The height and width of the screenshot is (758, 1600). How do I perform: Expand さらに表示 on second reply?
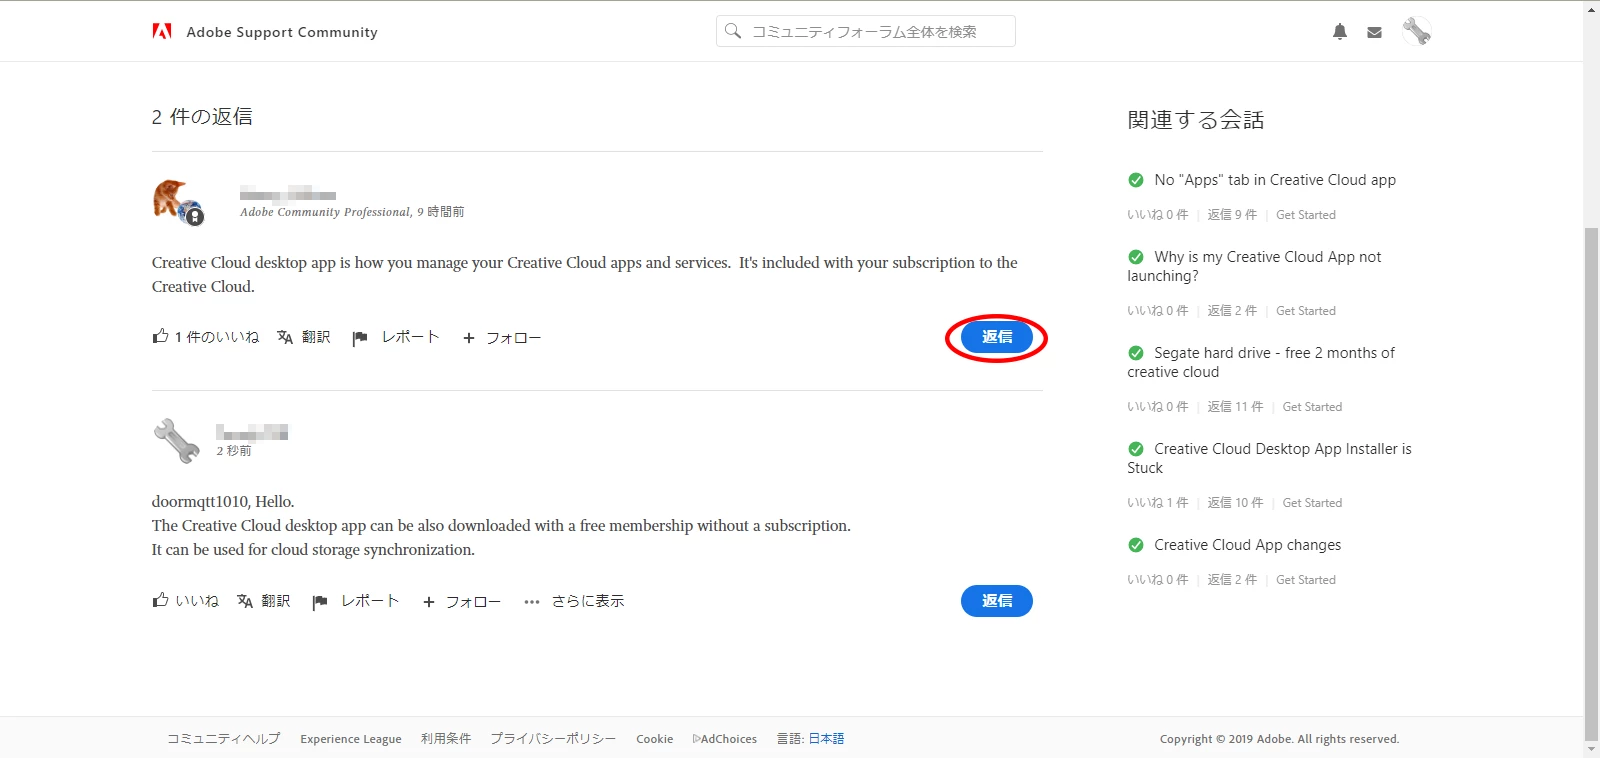pos(588,601)
